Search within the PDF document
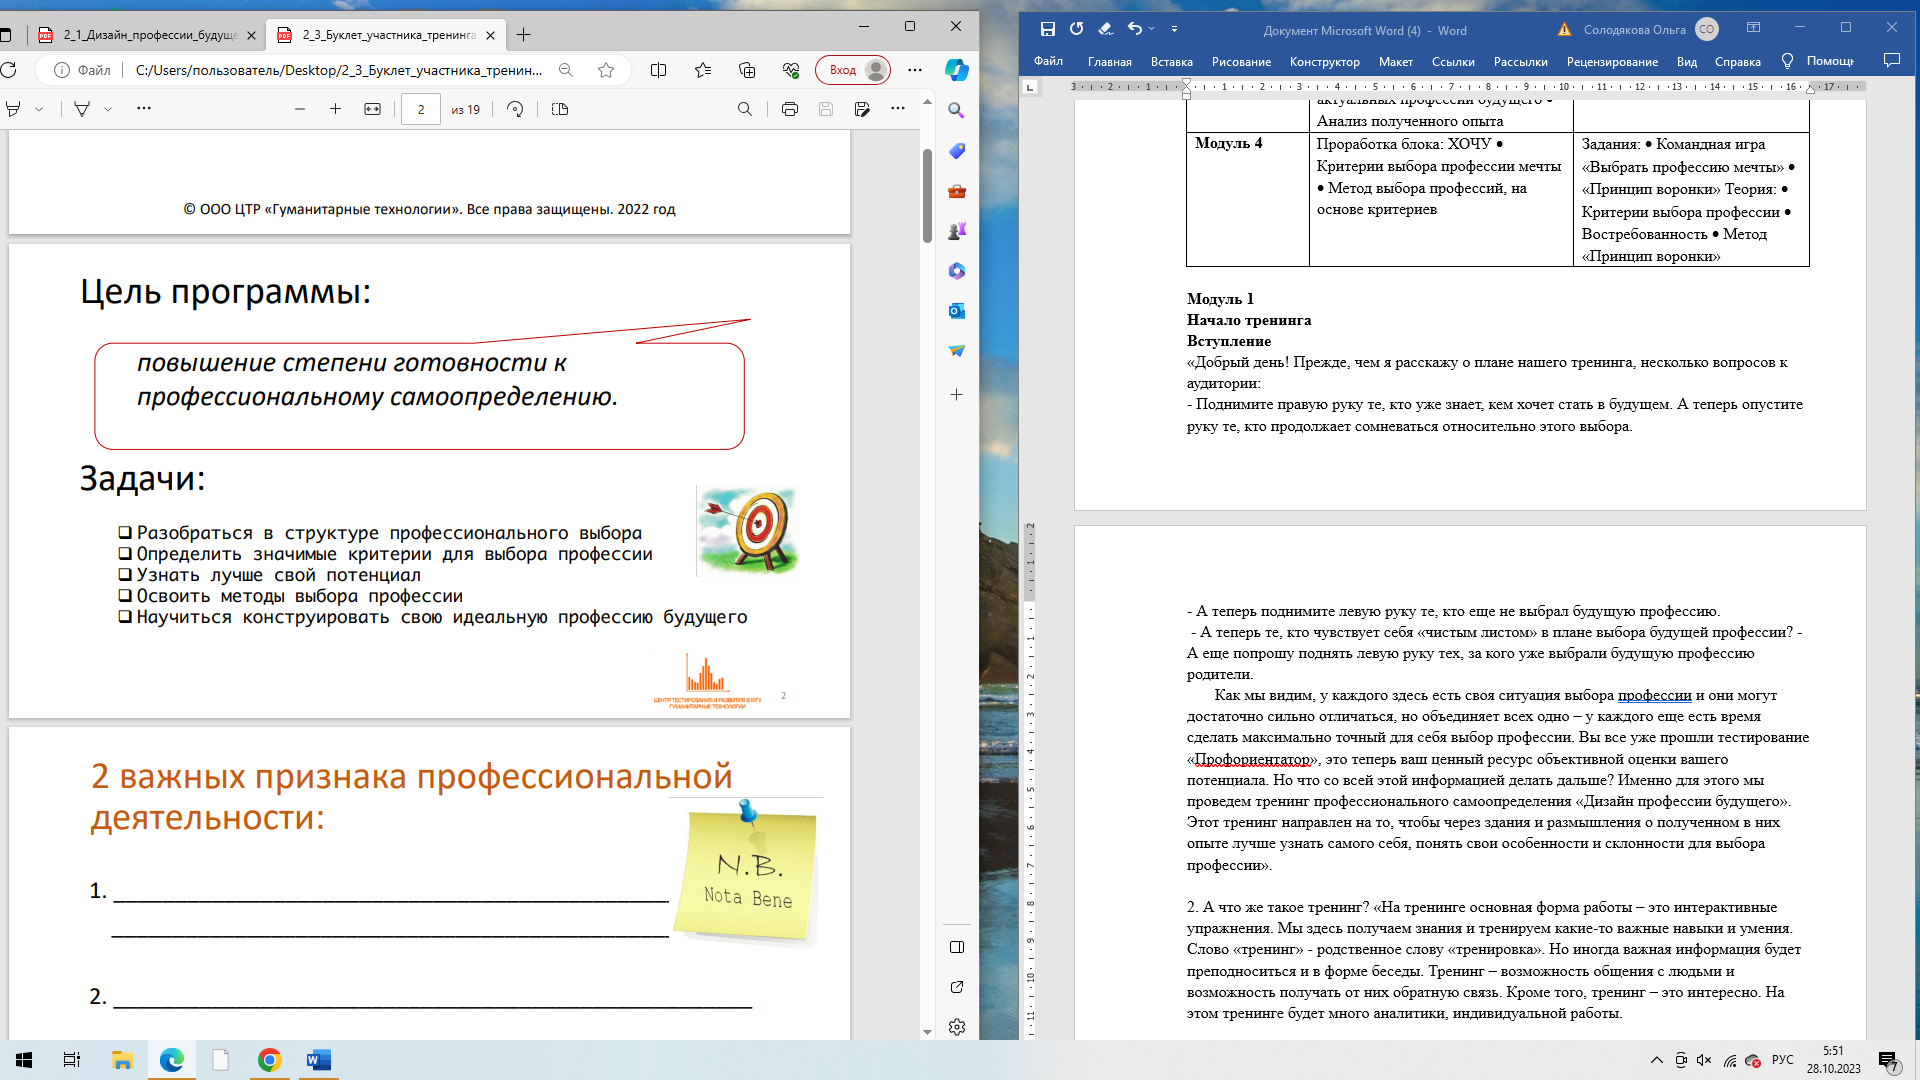1920x1080 pixels. [x=744, y=109]
